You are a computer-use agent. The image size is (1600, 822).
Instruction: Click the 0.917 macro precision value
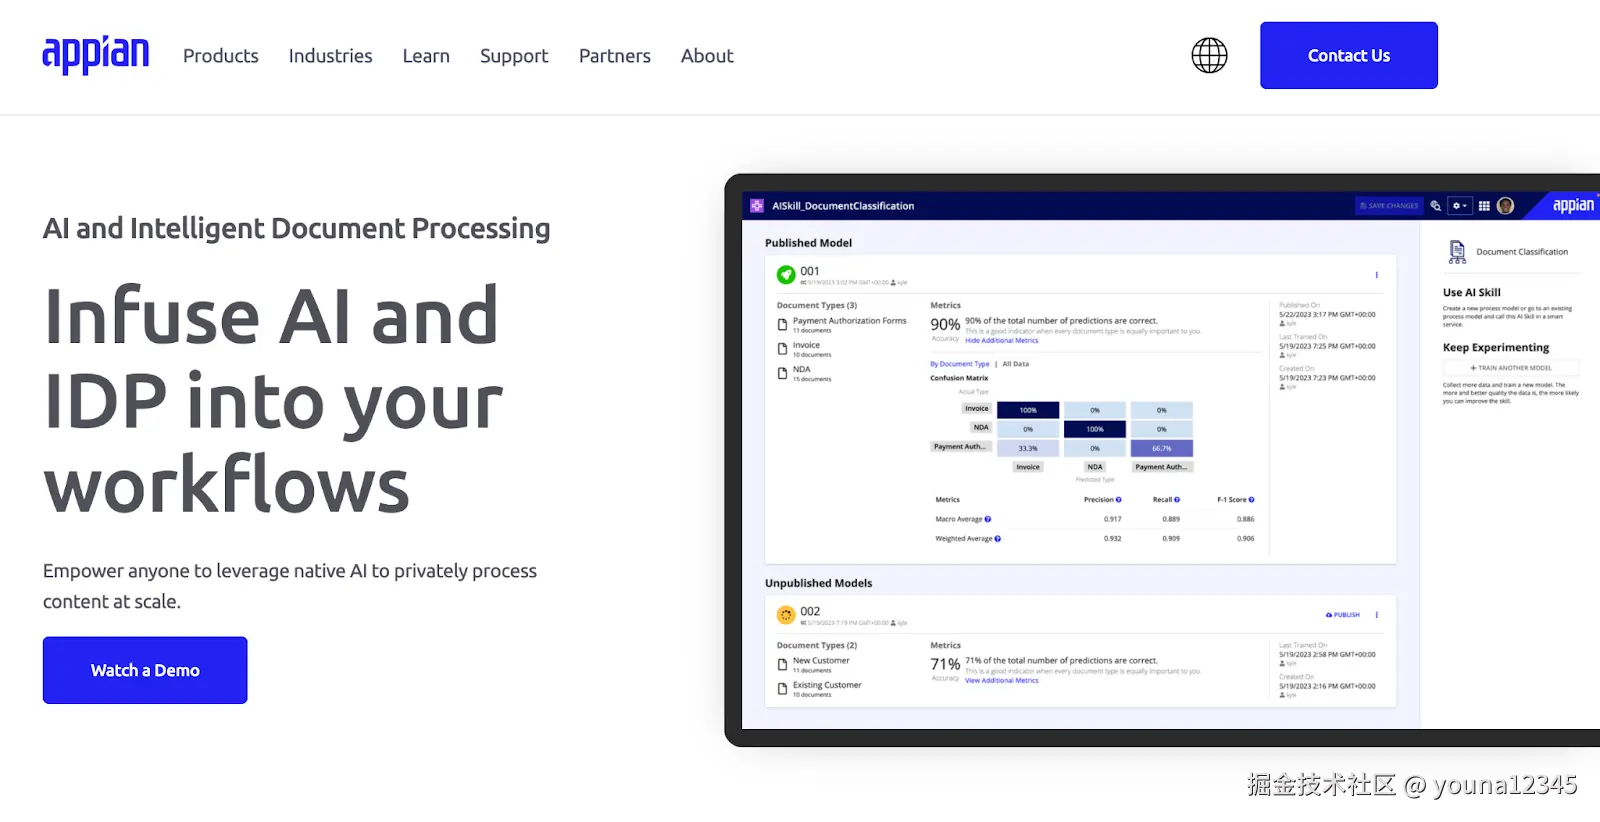point(1112,519)
